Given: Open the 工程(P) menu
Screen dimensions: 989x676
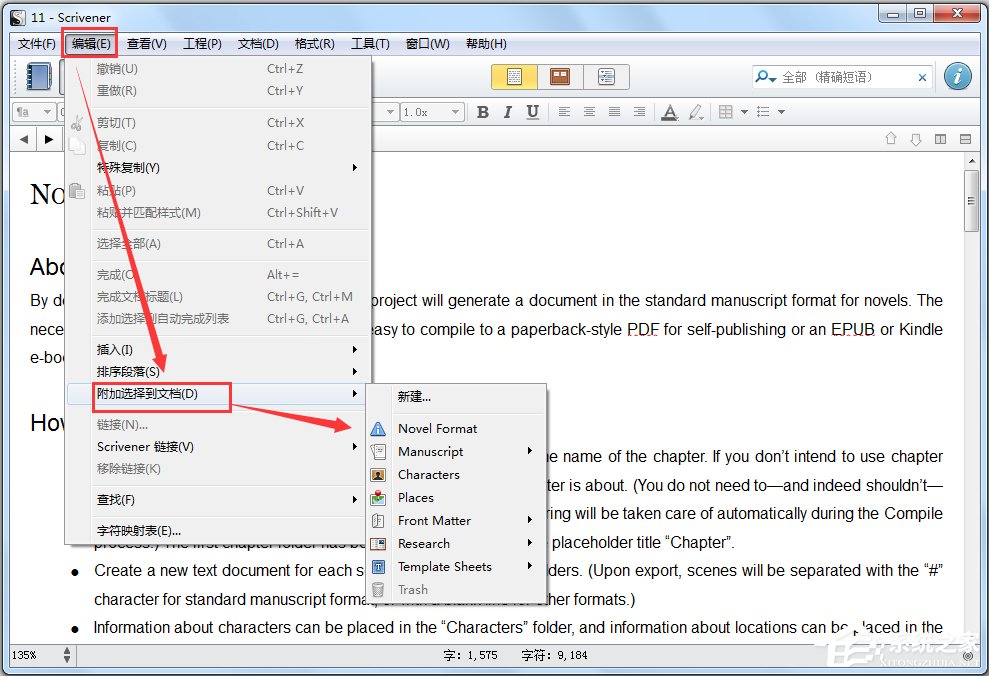Looking at the screenshot, I should click(x=202, y=44).
